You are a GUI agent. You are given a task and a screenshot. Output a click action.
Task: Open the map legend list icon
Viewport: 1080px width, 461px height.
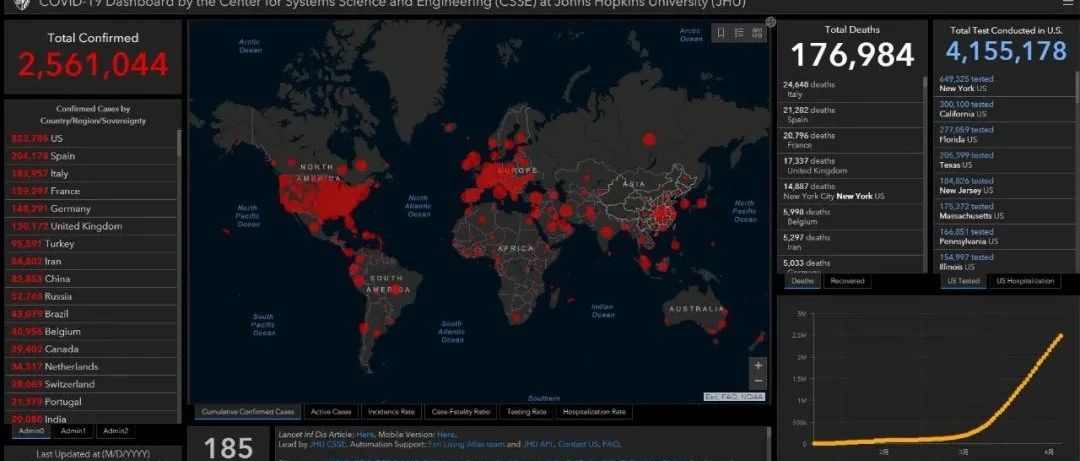(x=739, y=32)
